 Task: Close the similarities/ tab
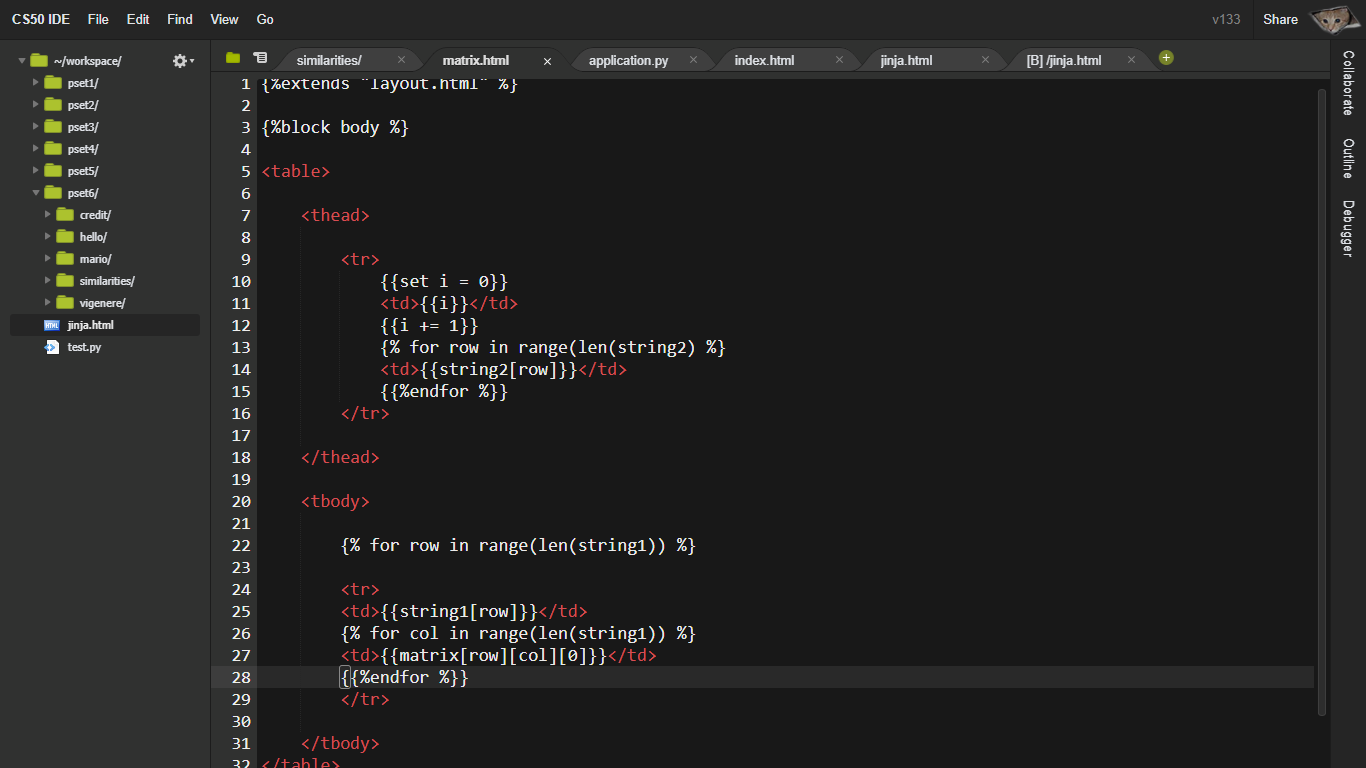402,60
